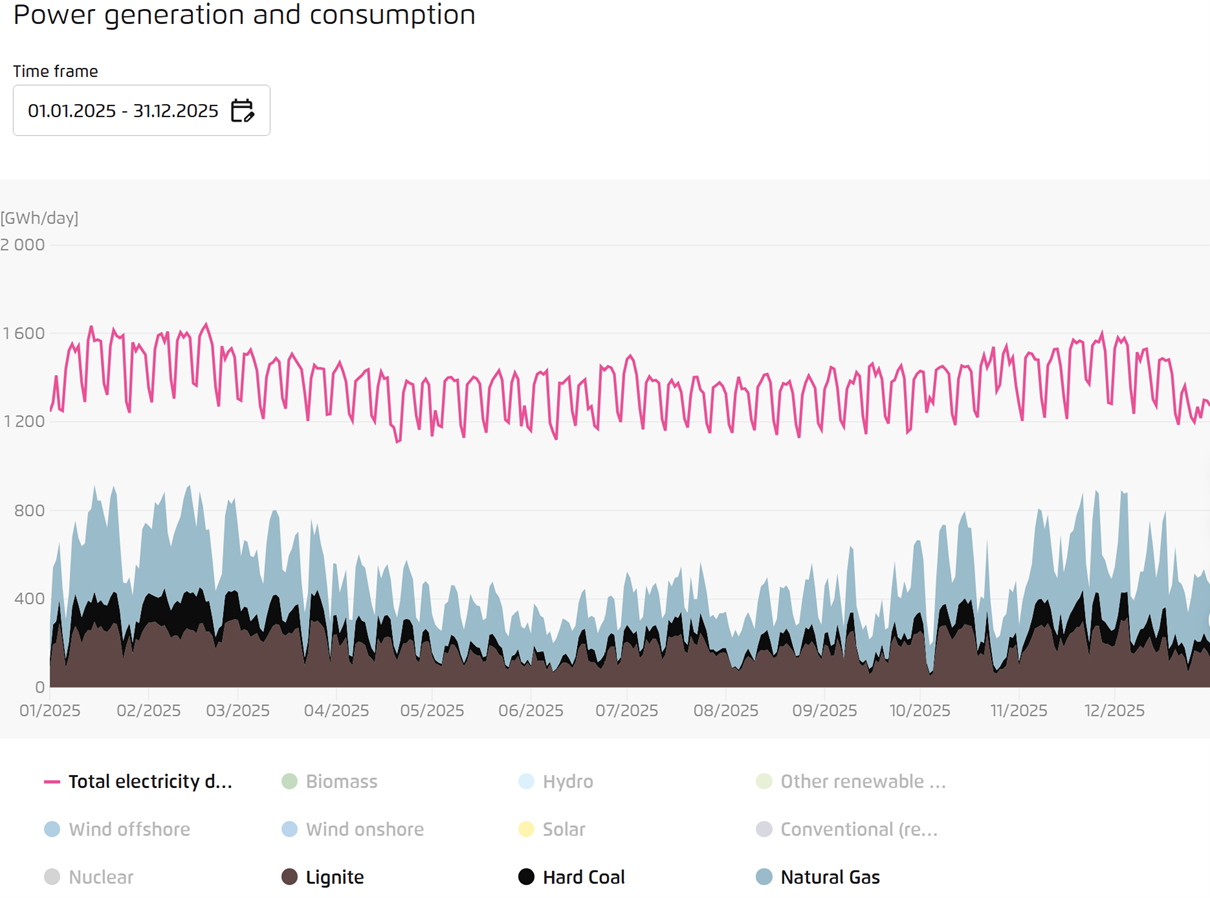Click the brown Lignite legend circle
The image size is (1210, 898).
pos(289,877)
